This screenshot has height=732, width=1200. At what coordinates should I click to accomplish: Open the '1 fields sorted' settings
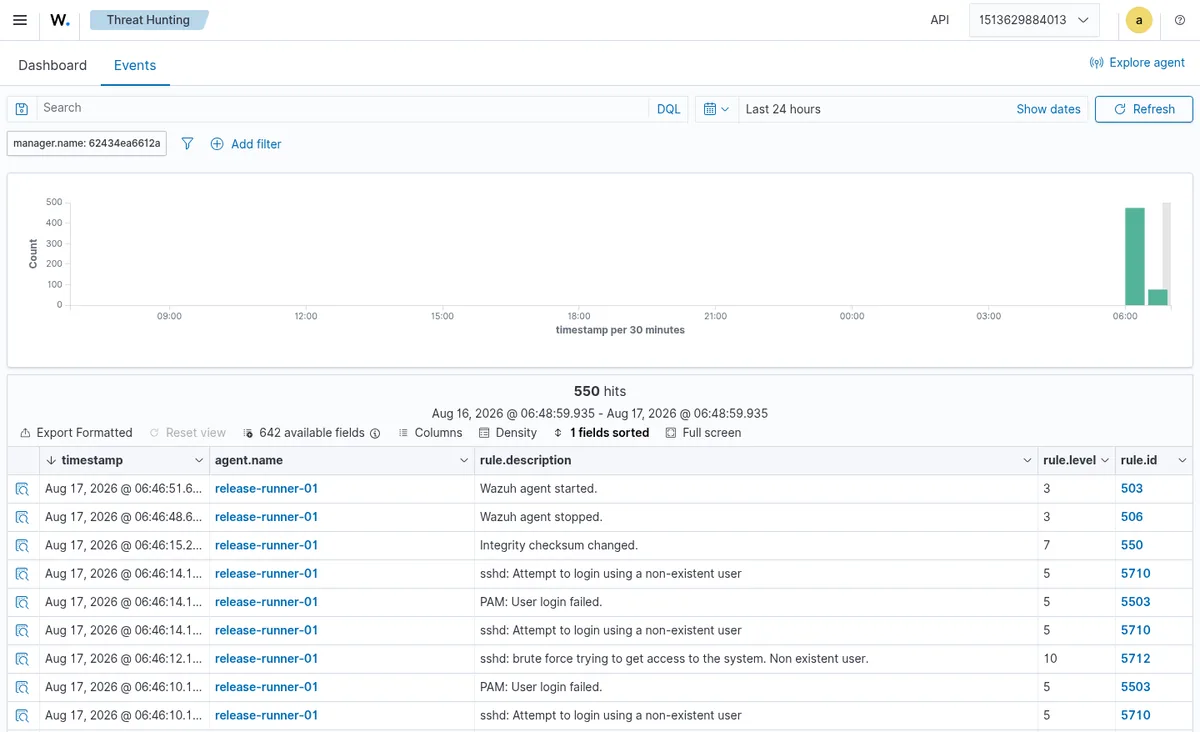[601, 433]
